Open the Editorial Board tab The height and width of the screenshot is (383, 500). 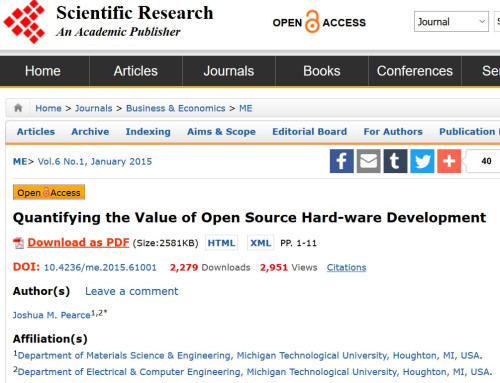click(x=310, y=132)
